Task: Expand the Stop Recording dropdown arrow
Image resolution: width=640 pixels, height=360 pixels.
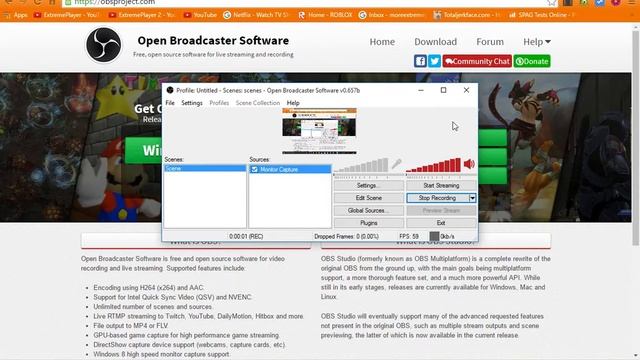Action: pos(472,198)
